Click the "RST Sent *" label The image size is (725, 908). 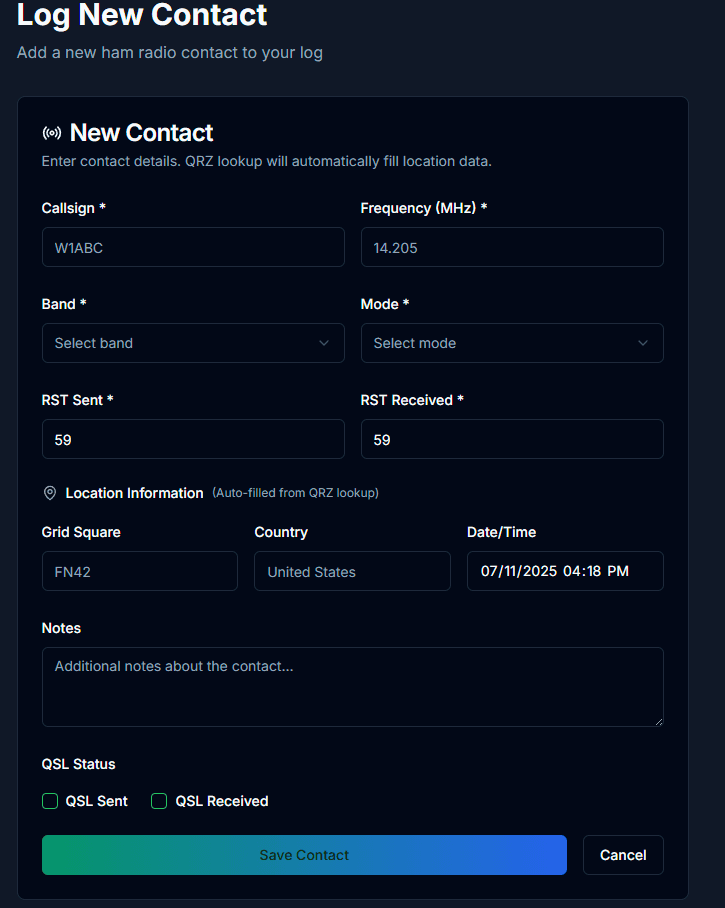point(78,400)
